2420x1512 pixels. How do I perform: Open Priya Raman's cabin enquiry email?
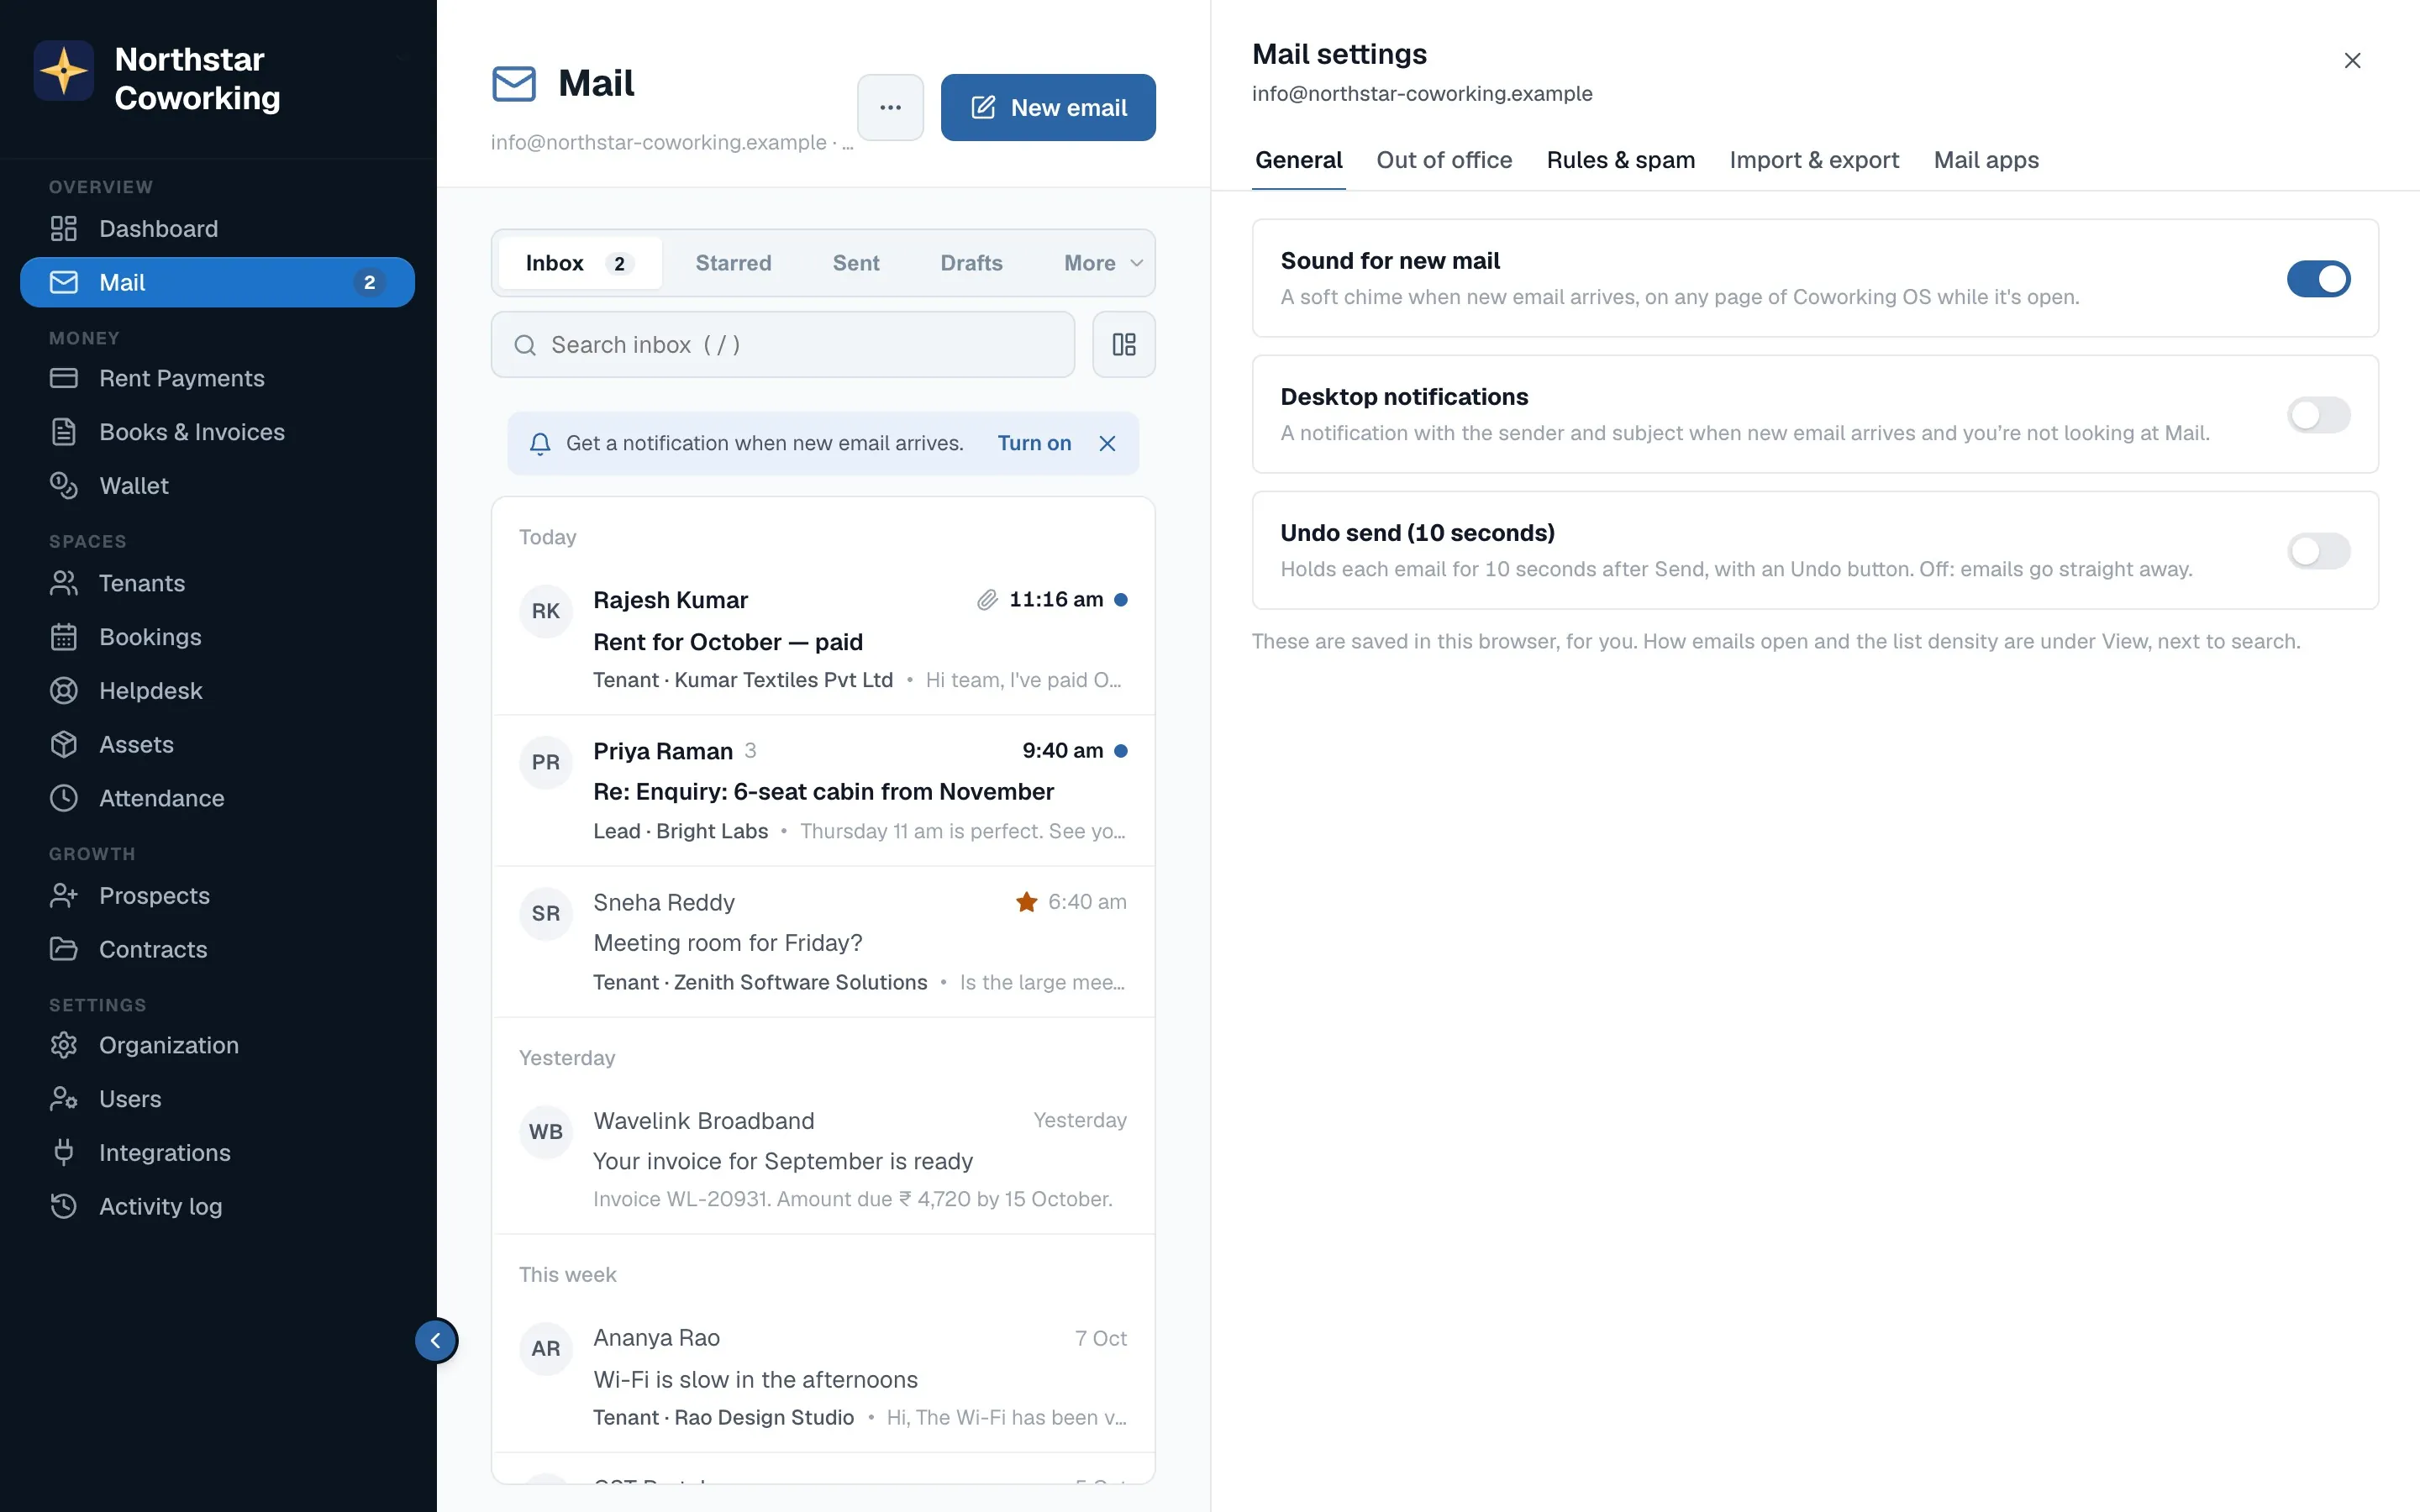(x=823, y=791)
